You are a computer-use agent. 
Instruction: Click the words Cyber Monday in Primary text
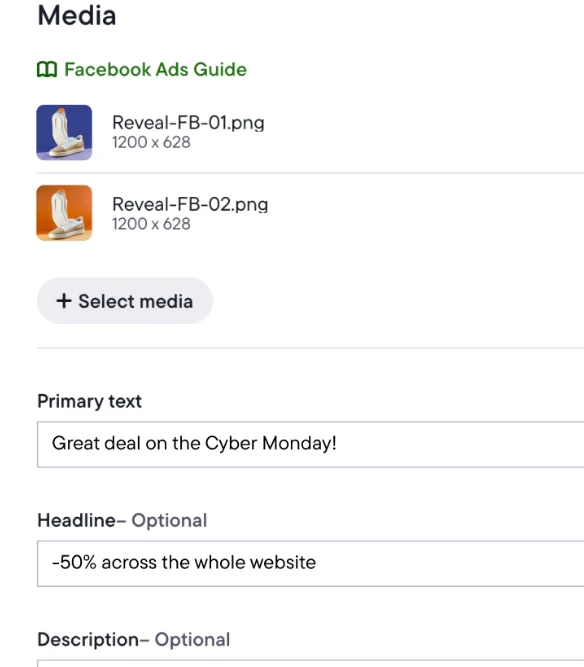tap(271, 443)
